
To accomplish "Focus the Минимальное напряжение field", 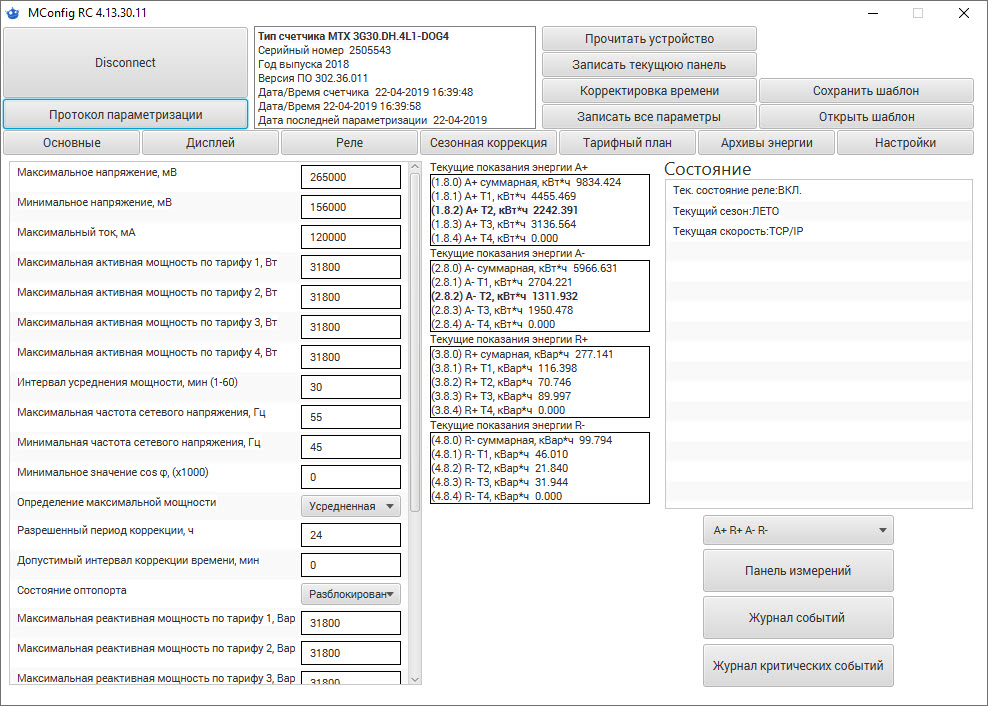I will tap(351, 207).
